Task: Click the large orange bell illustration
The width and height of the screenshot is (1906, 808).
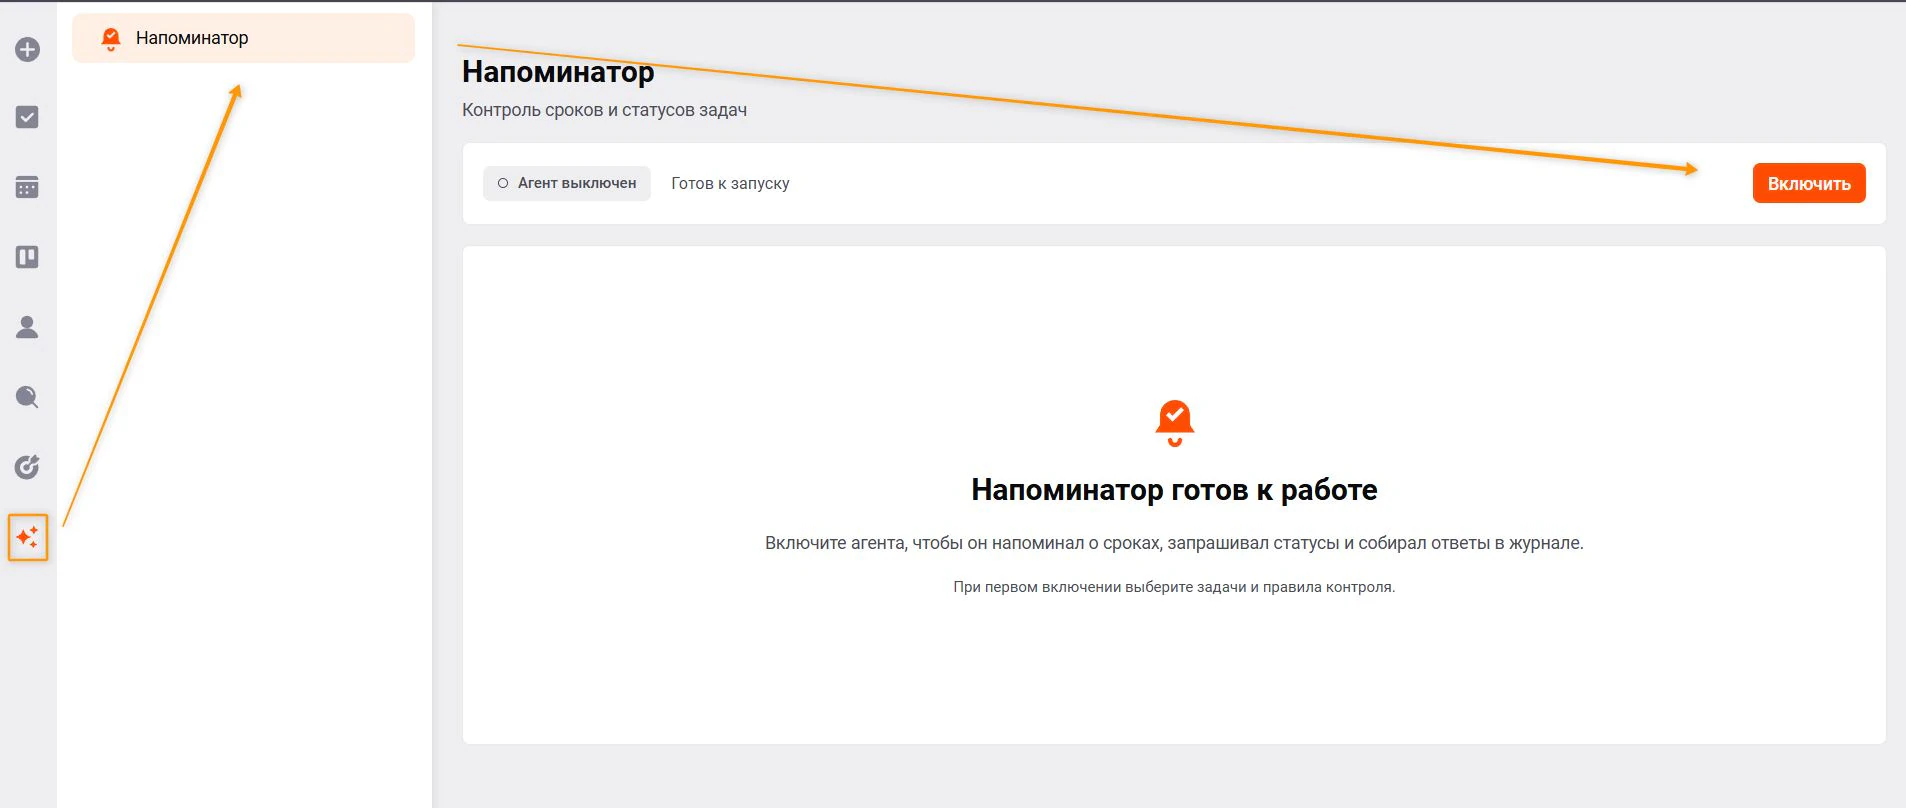Action: tap(1174, 423)
